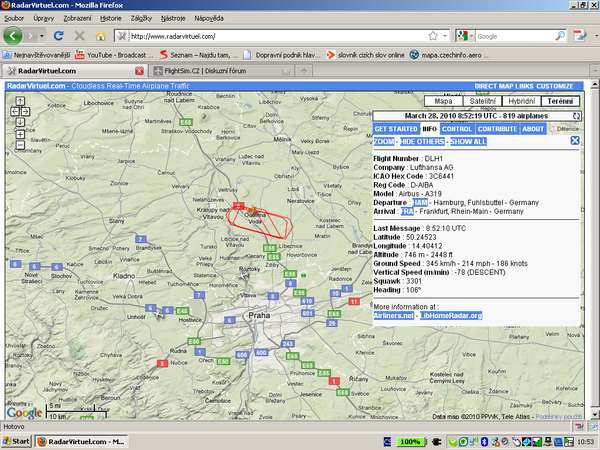Open the Záložky menu
Viewport: 600px width, 450px height.
coord(141,18)
